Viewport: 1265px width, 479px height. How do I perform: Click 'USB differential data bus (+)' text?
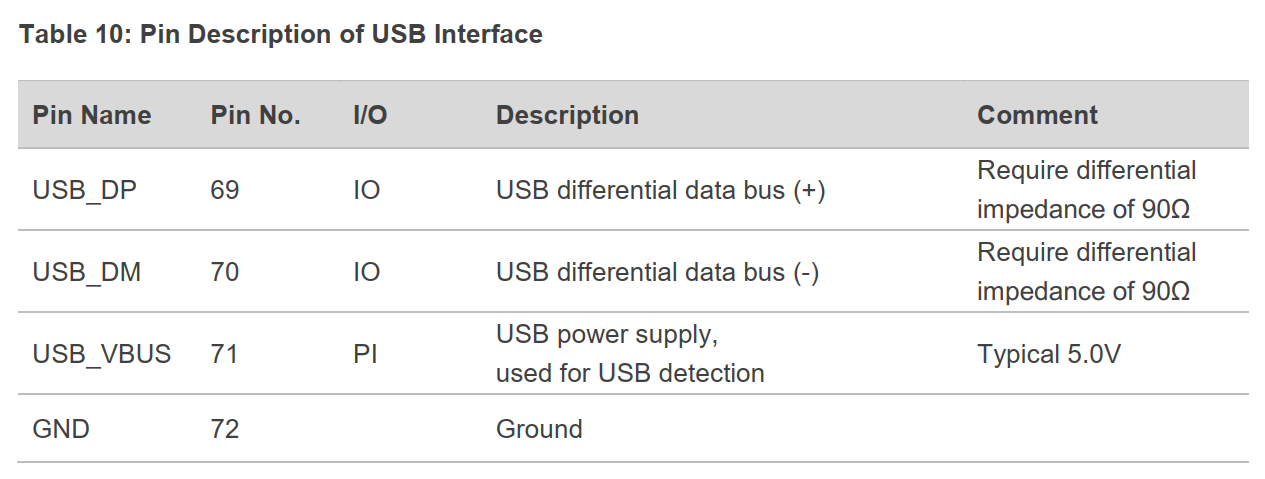point(660,190)
